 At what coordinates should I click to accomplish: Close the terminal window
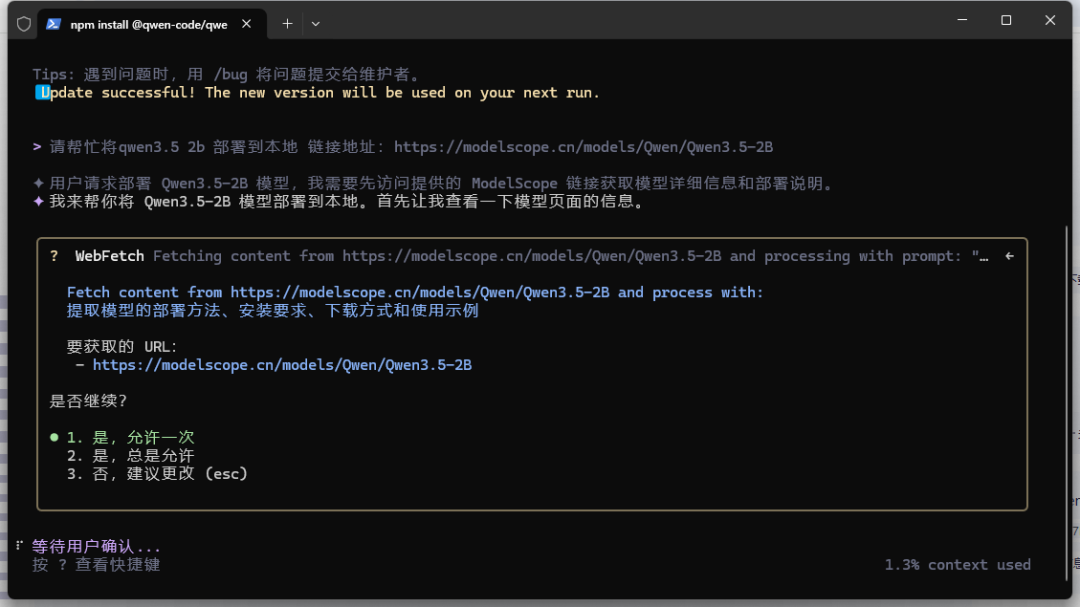[x=1050, y=20]
